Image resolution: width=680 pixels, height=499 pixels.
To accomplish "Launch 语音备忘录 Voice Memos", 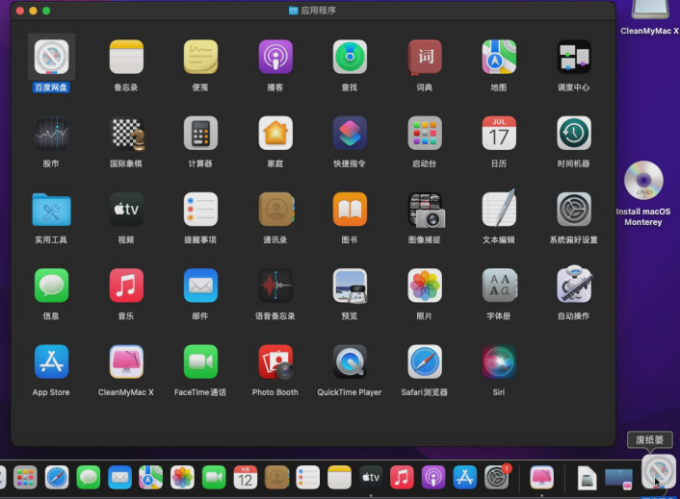I will pos(275,286).
